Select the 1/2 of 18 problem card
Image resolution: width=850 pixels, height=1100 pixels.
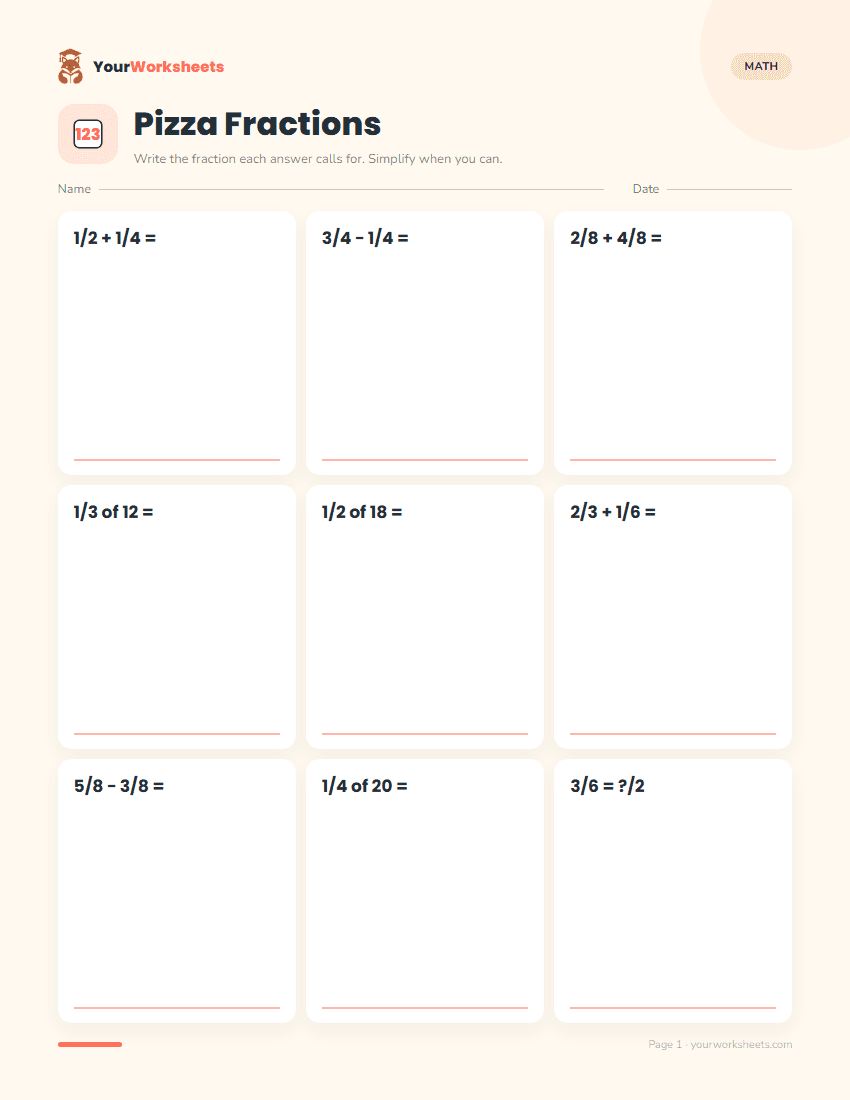coord(425,617)
